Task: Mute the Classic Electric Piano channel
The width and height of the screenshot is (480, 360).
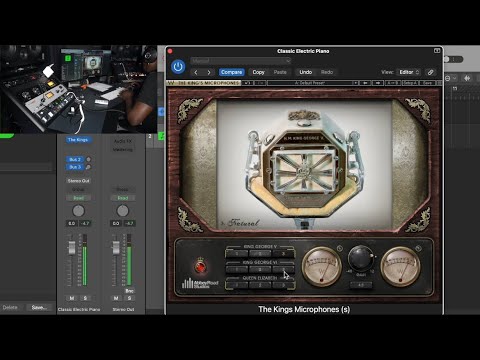Action: 72,298
